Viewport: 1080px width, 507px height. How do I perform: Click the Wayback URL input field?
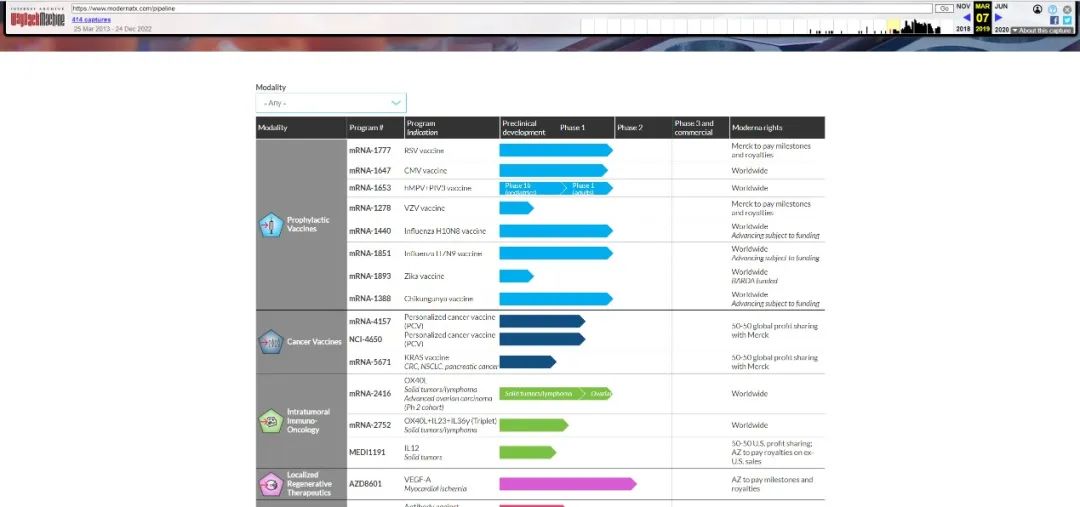point(500,8)
